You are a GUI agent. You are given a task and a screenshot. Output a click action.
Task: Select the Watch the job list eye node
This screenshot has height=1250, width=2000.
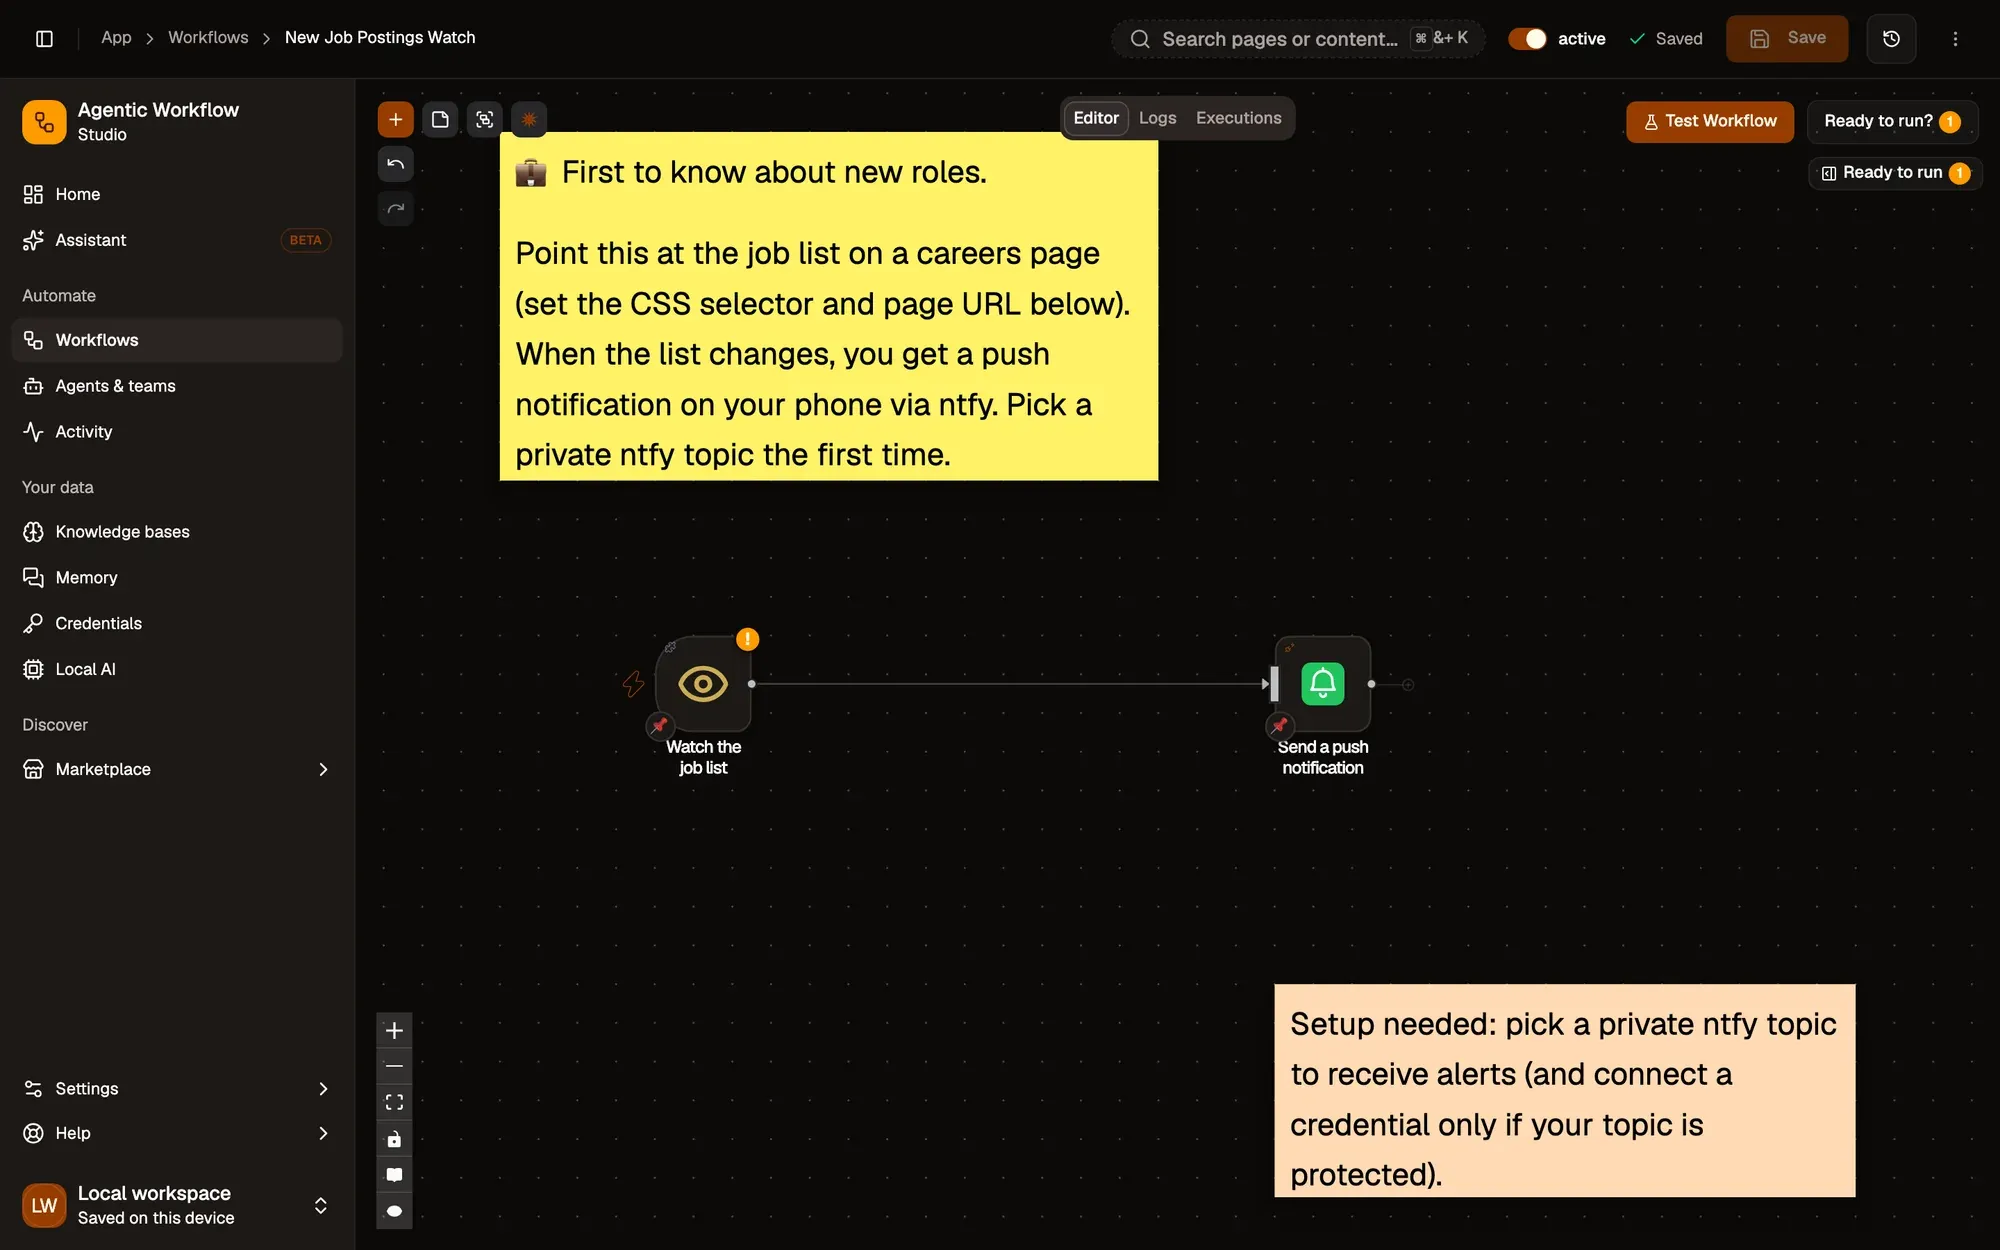click(703, 684)
